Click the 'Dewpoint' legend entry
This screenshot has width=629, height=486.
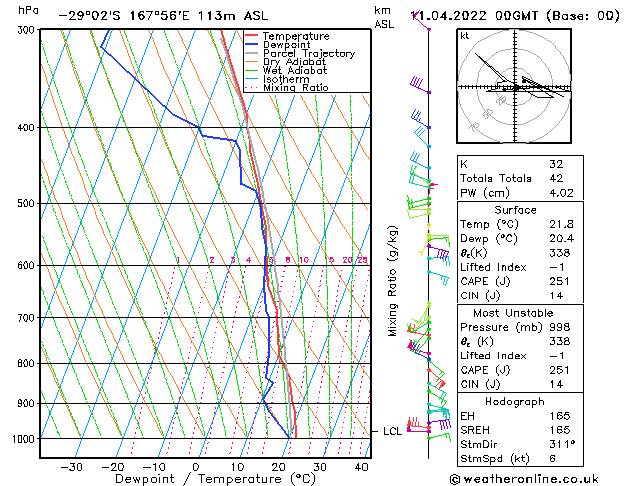(286, 45)
